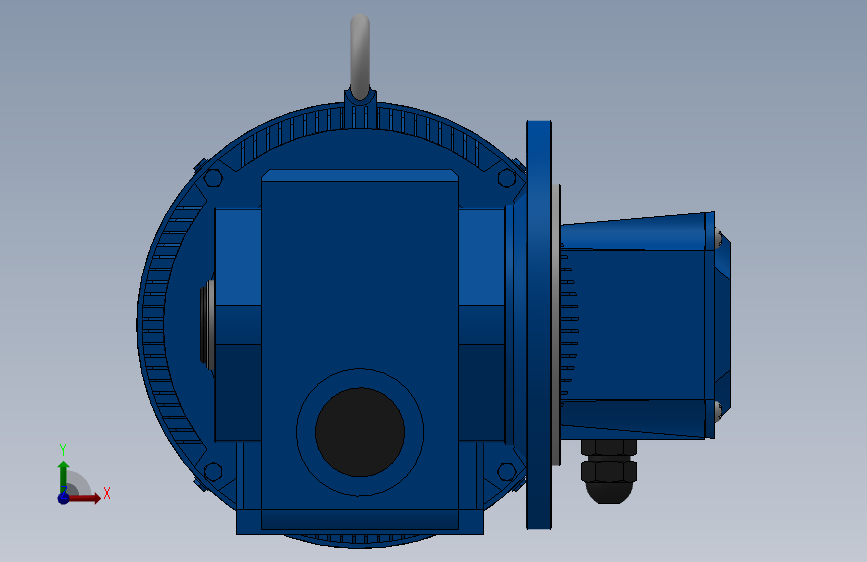Select the bottom-left hex bolt on round cover
The width and height of the screenshot is (867, 562).
[213, 472]
